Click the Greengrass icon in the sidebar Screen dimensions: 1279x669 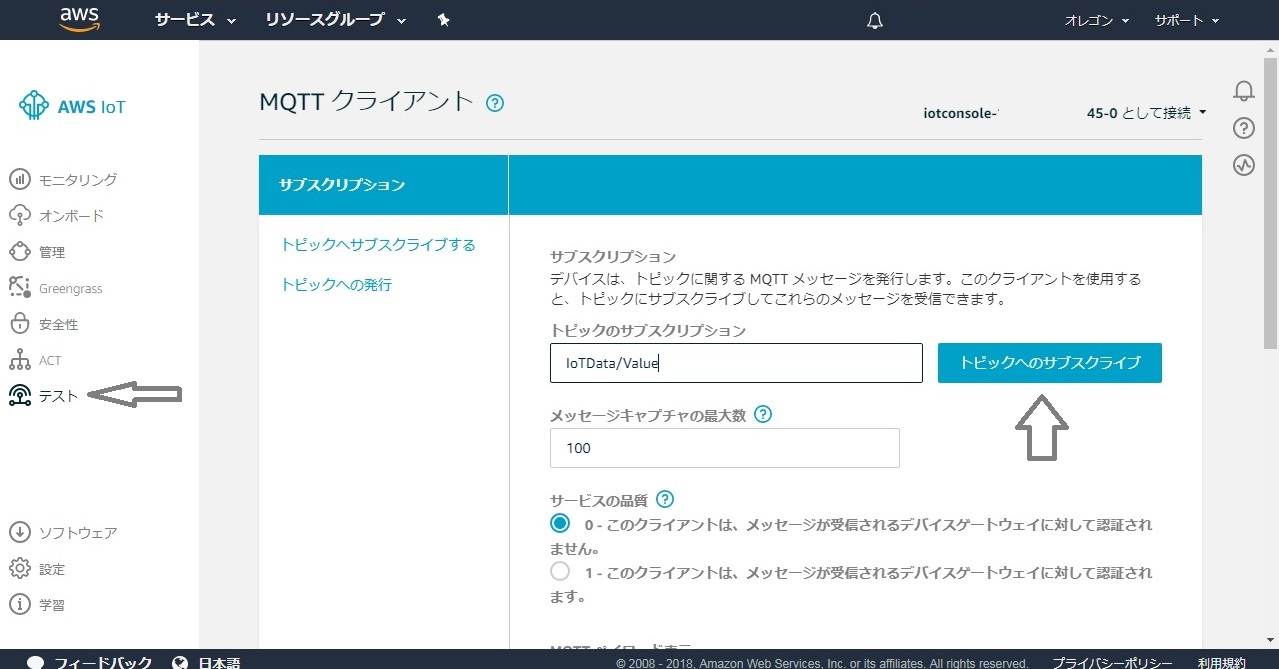(x=19, y=288)
